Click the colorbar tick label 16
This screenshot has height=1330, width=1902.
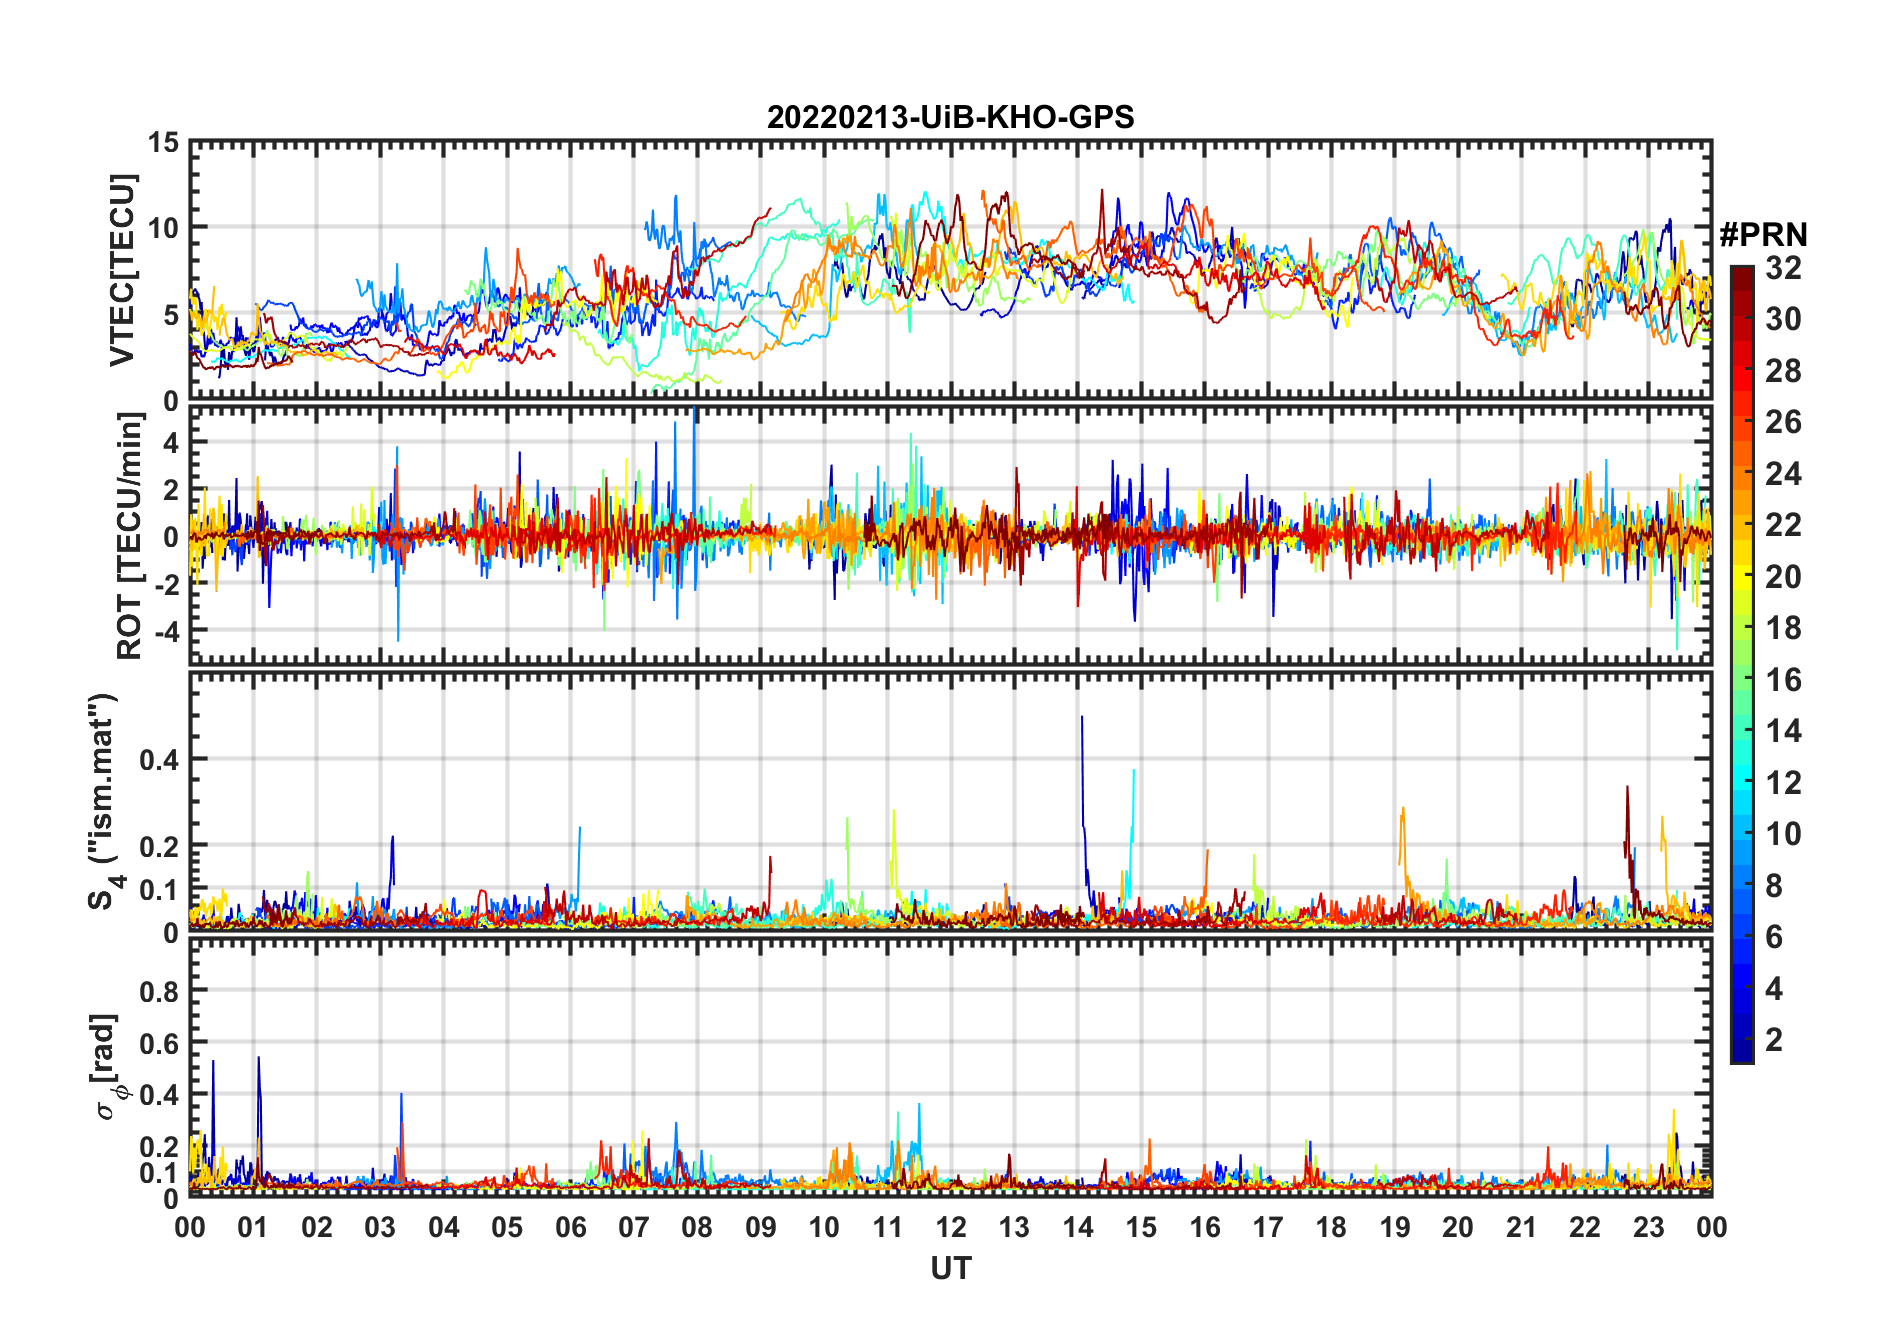[x=1783, y=680]
